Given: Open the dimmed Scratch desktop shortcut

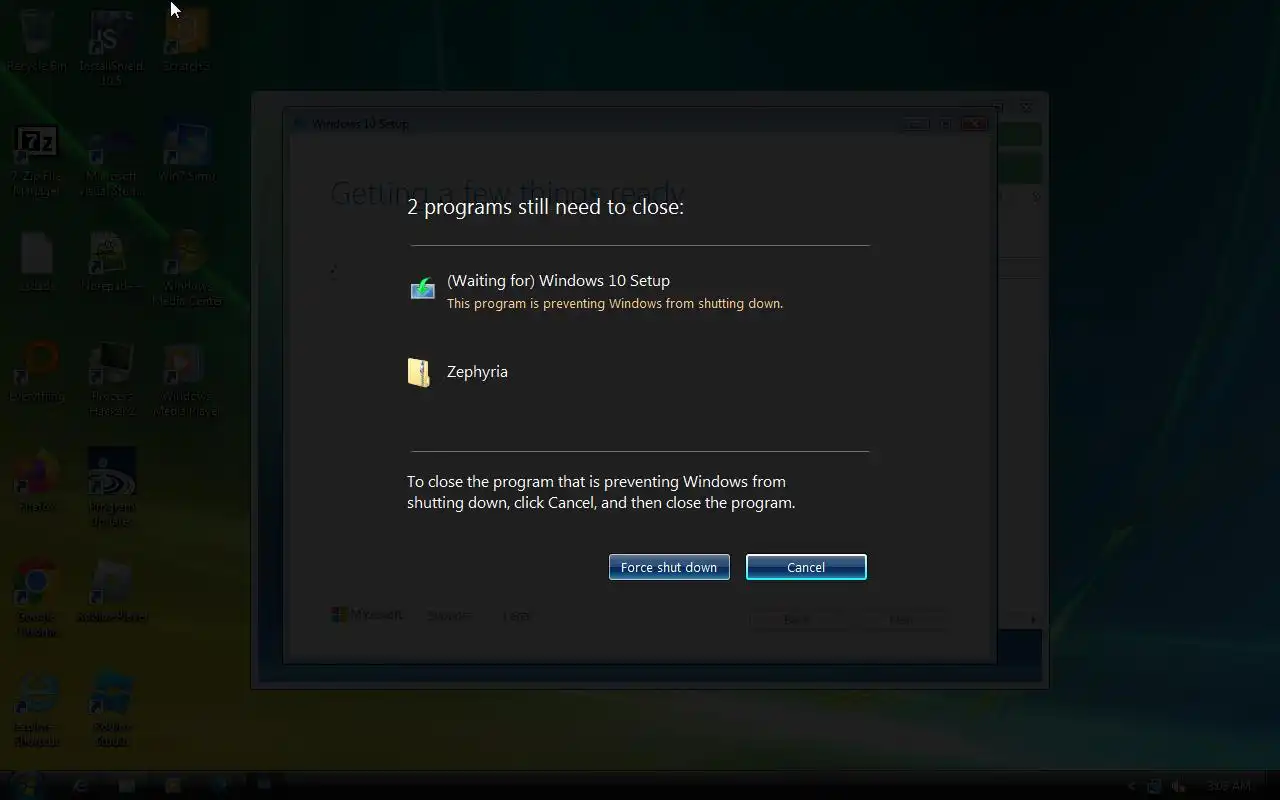Looking at the screenshot, I should tap(186, 42).
